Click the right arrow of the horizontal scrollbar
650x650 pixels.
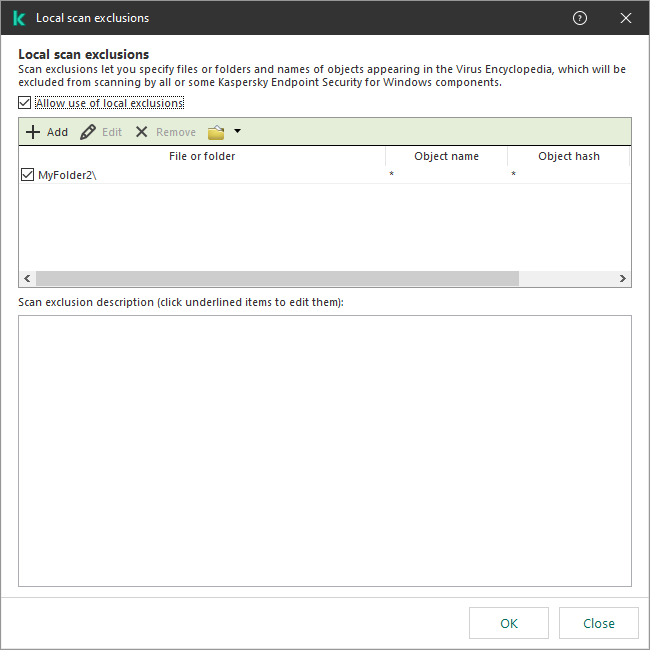coord(622,278)
